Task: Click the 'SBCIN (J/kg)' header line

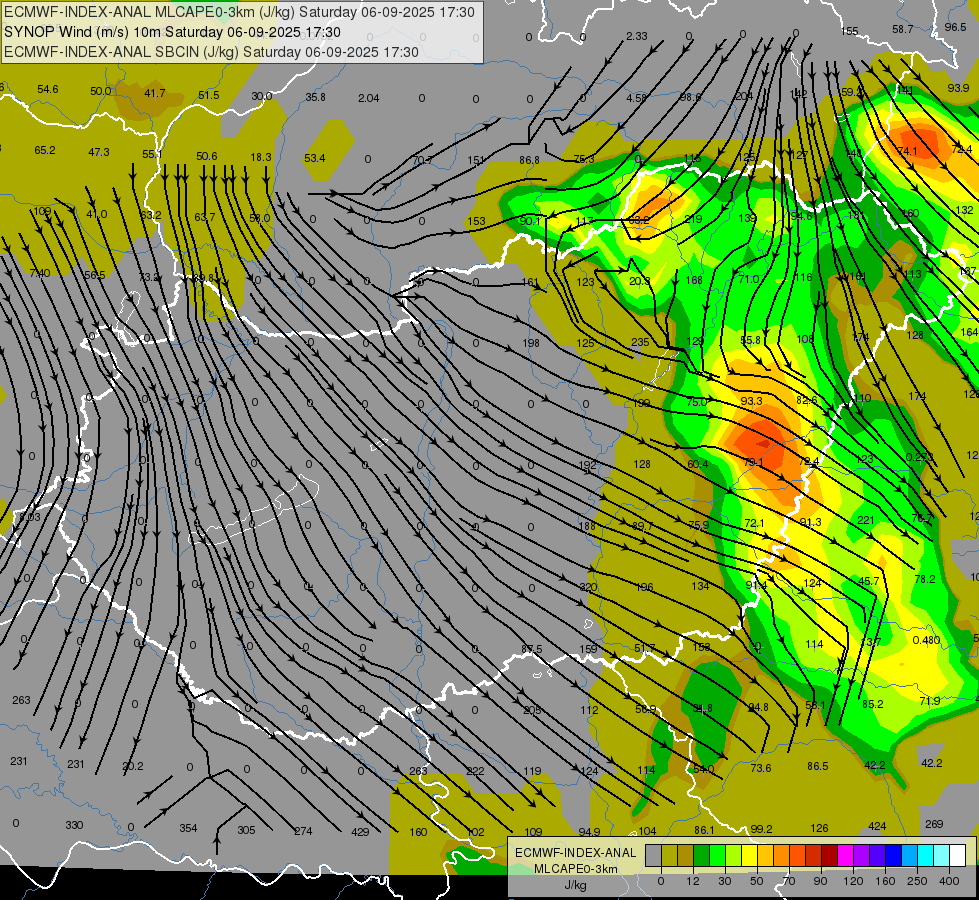Action: (x=211, y=52)
